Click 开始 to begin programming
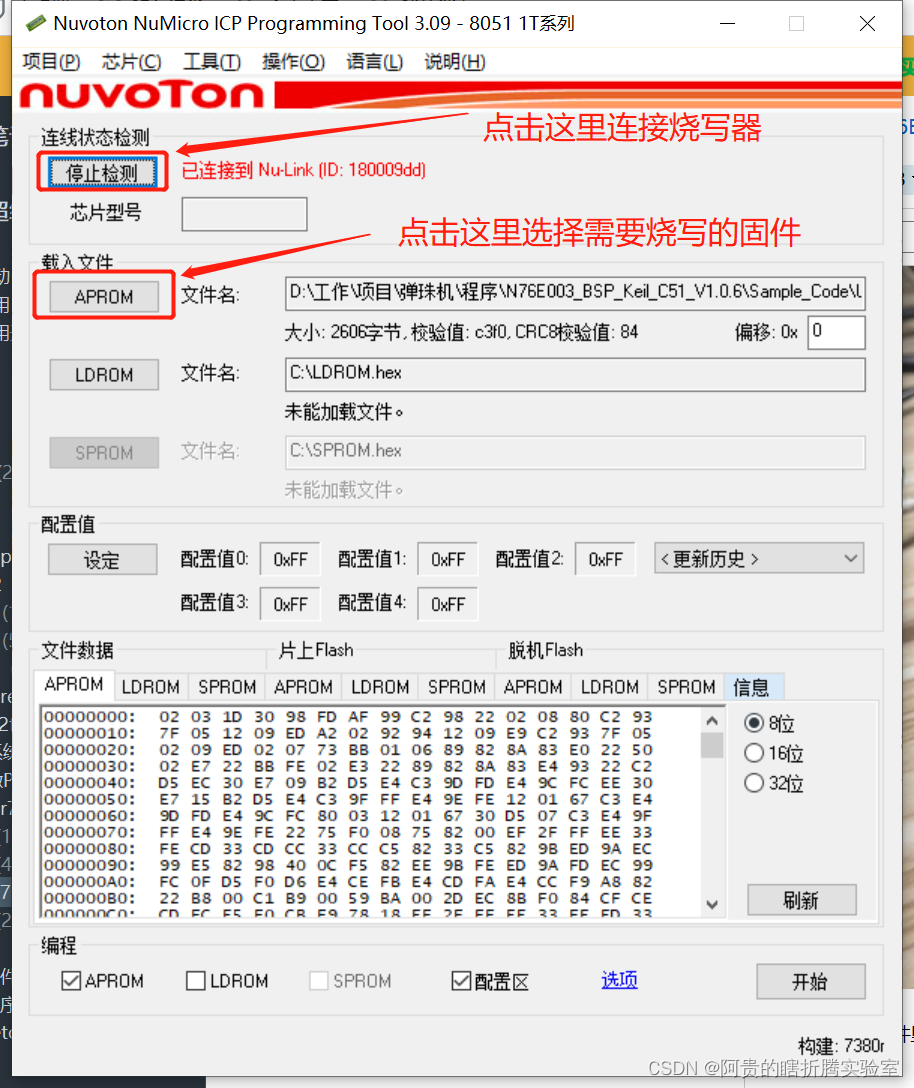914x1088 pixels. pyautogui.click(x=810, y=981)
